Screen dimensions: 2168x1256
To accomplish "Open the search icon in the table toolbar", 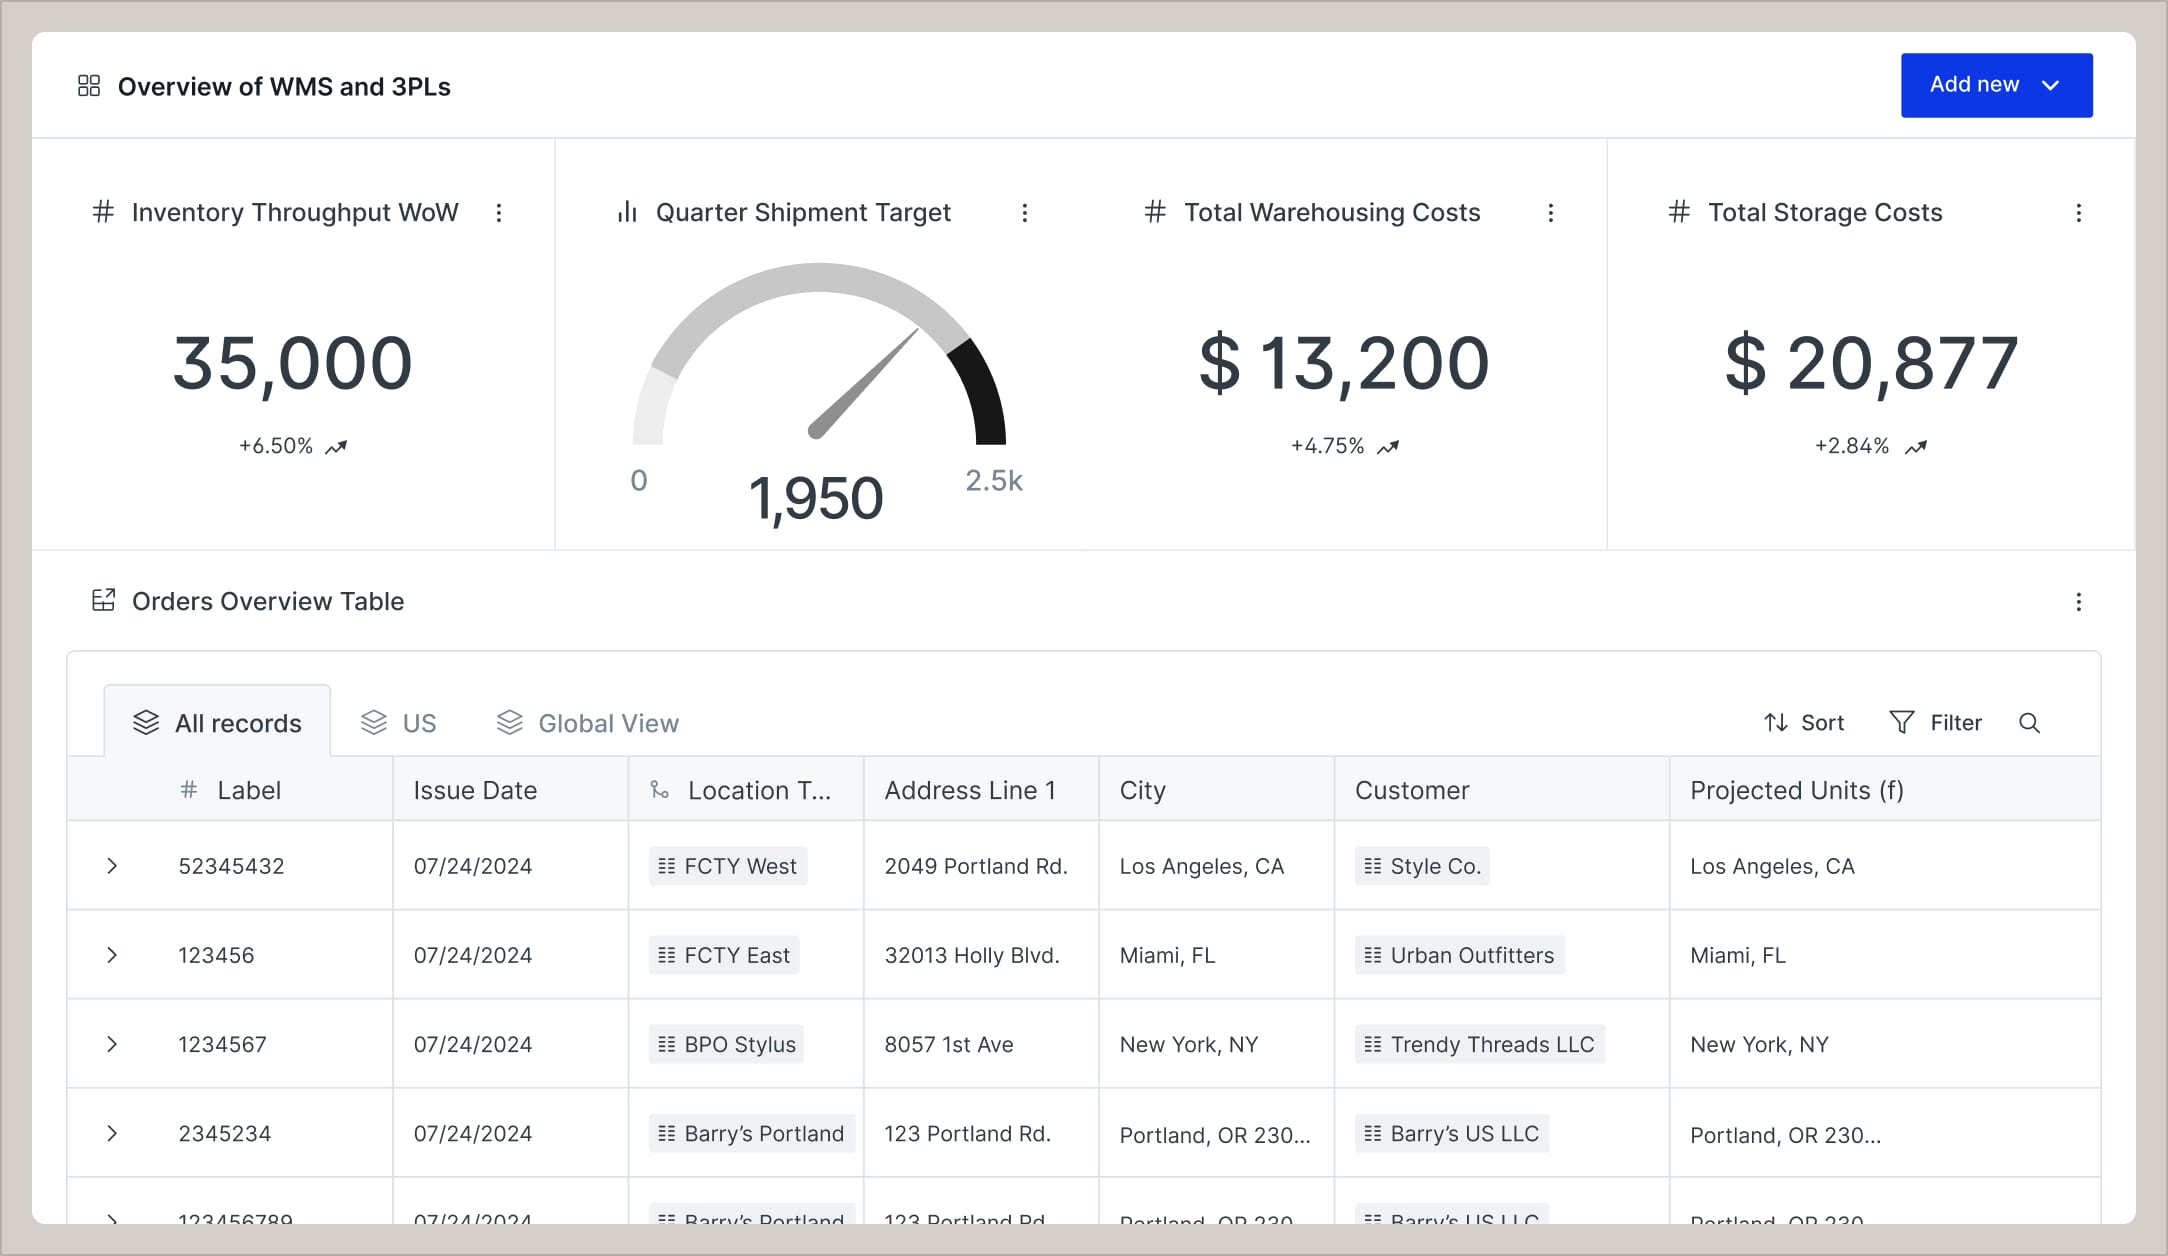I will point(2030,722).
